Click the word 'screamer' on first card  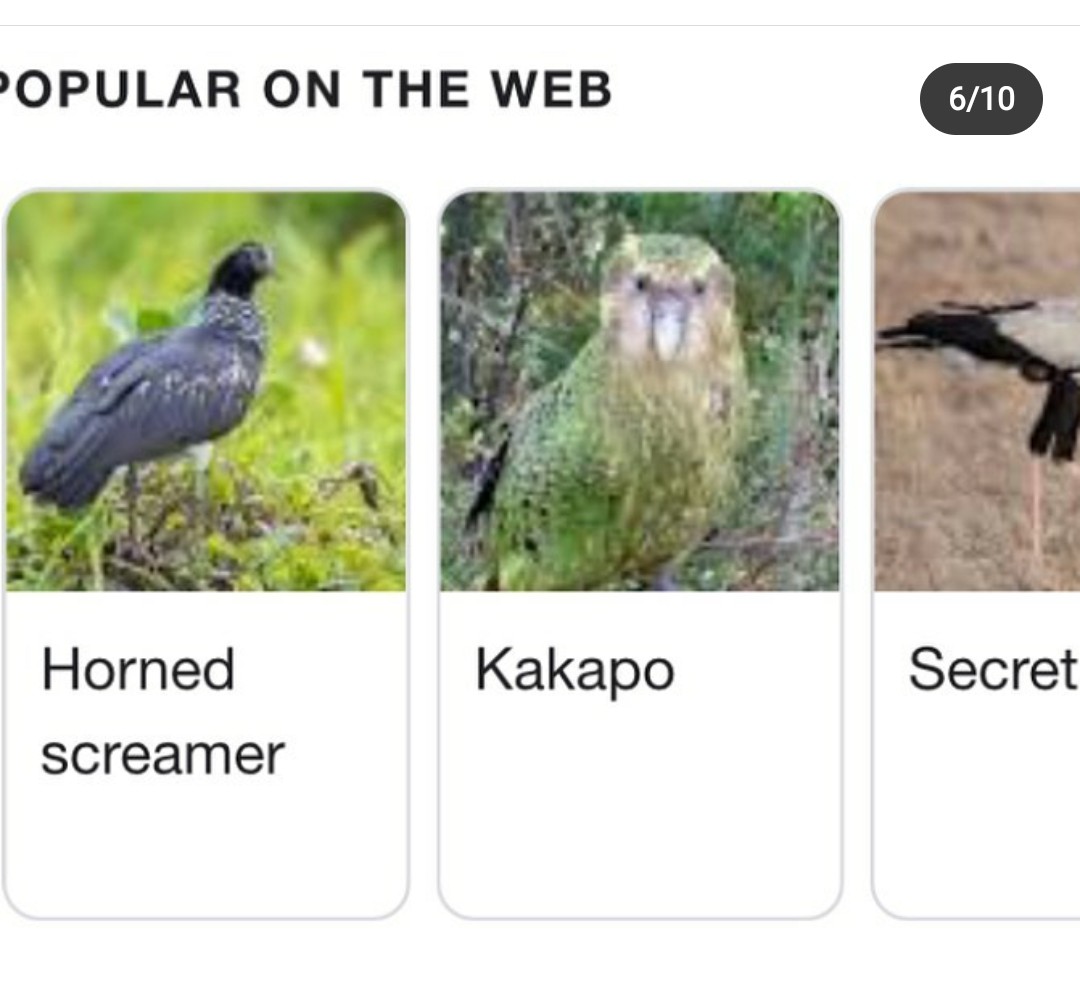163,756
